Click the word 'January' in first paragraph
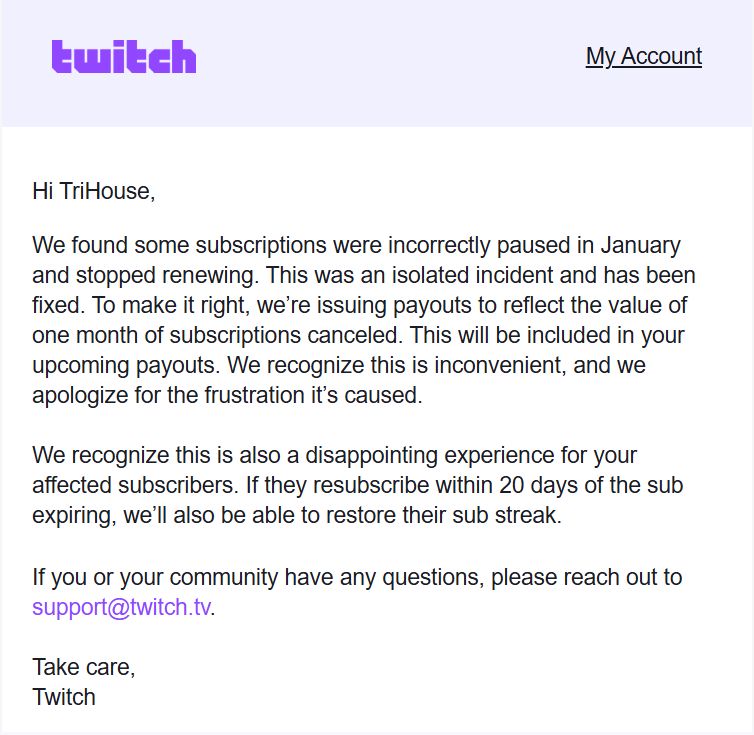Viewport: 754px width, 735px height. [x=640, y=245]
